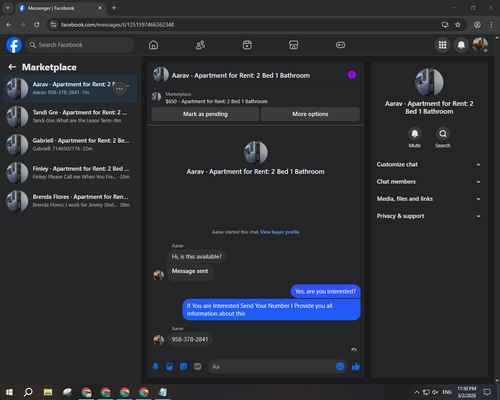The image size is (500, 400).
Task: Open the Facebook menu grid icon
Action: [442, 45]
